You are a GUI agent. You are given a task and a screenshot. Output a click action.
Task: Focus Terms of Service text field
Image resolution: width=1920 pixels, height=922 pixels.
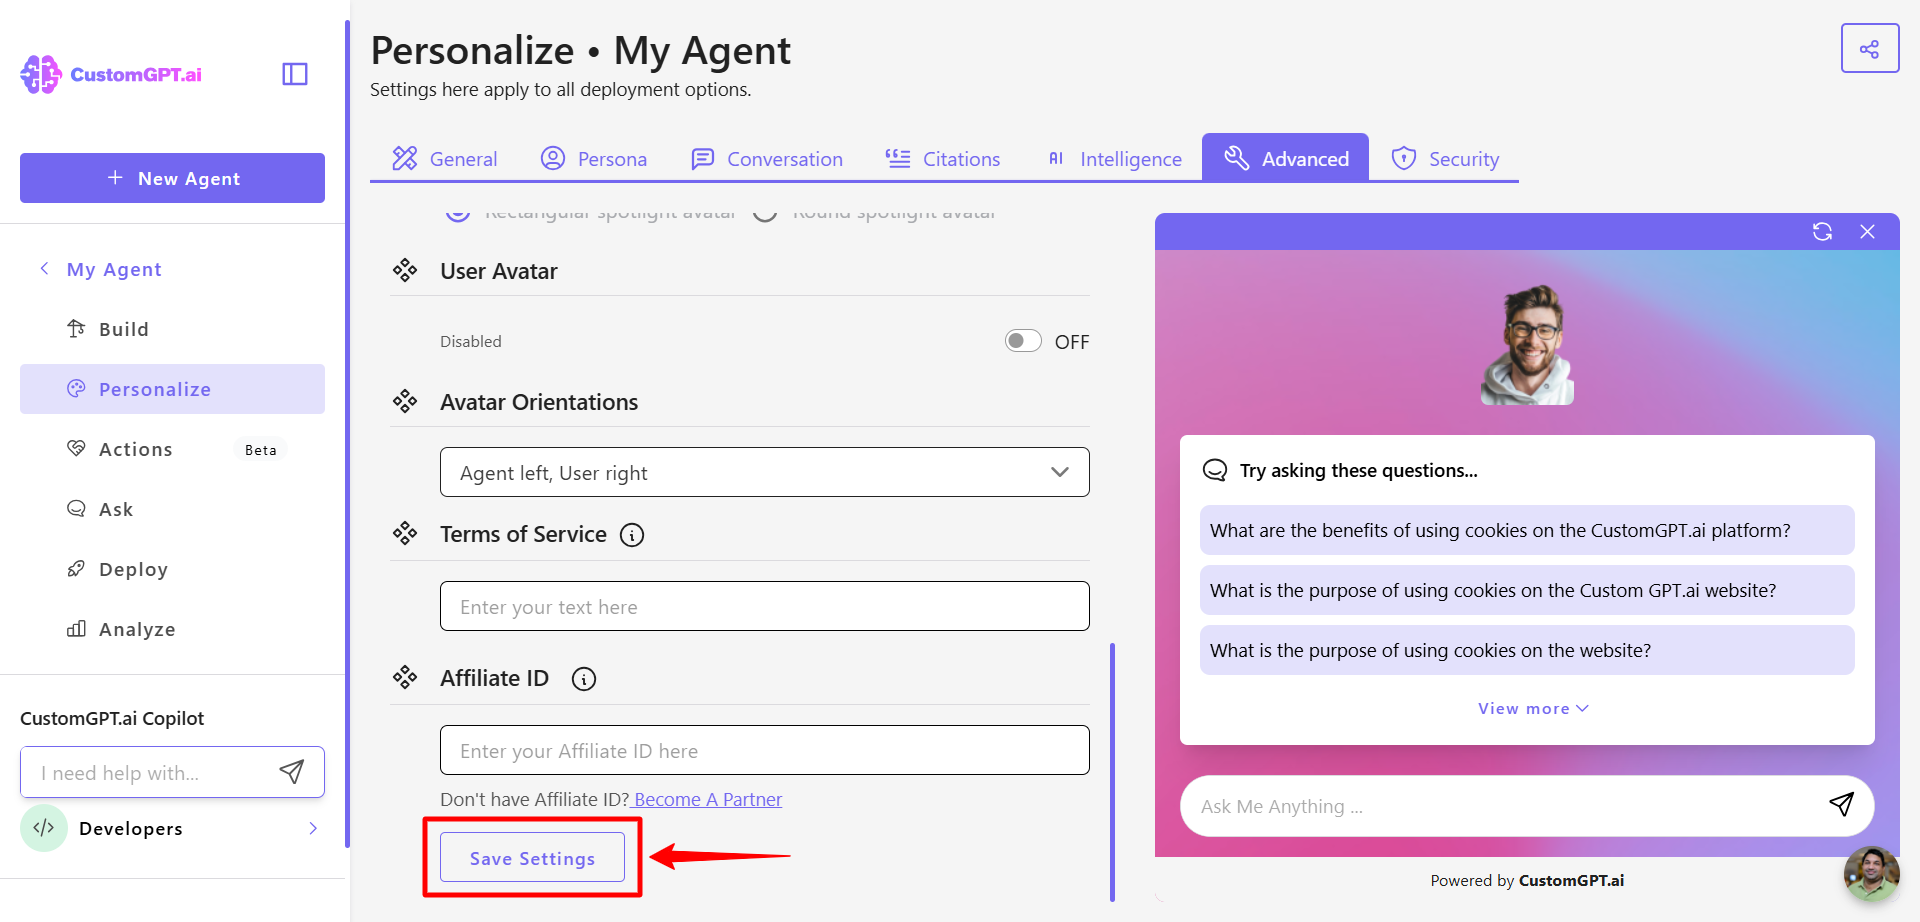pos(765,606)
